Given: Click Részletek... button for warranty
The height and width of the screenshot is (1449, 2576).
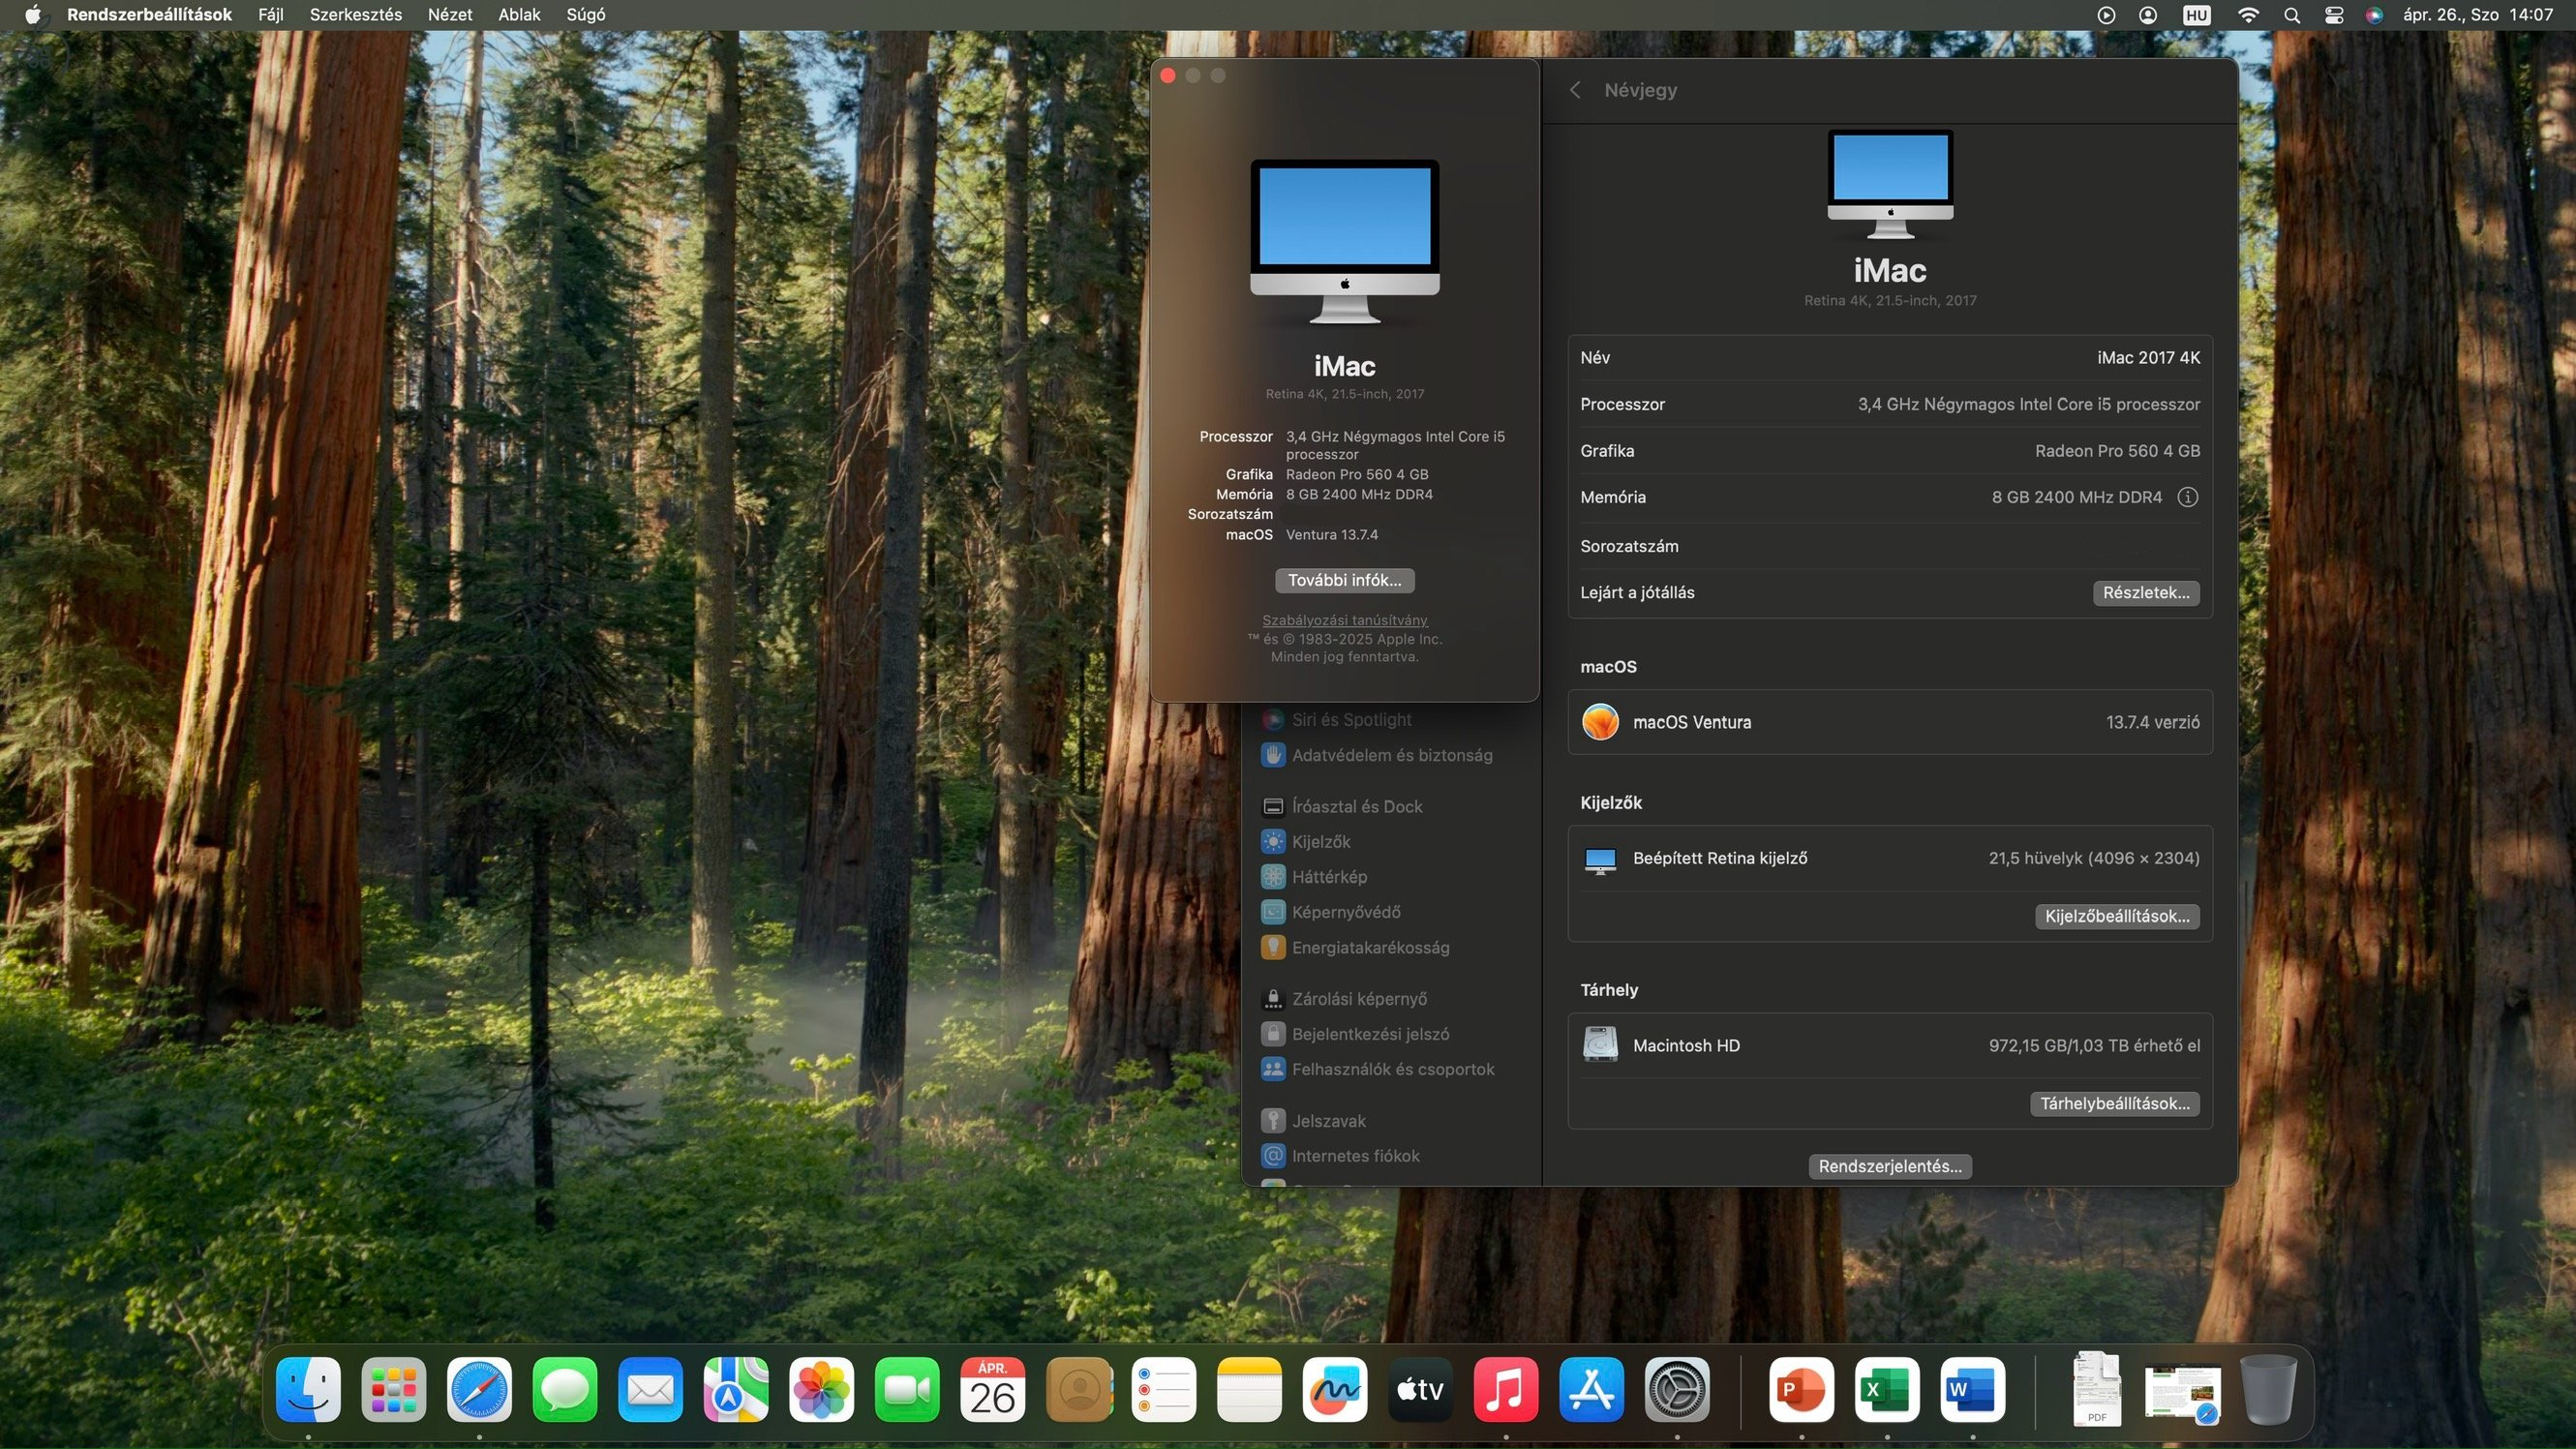Looking at the screenshot, I should point(2146,593).
